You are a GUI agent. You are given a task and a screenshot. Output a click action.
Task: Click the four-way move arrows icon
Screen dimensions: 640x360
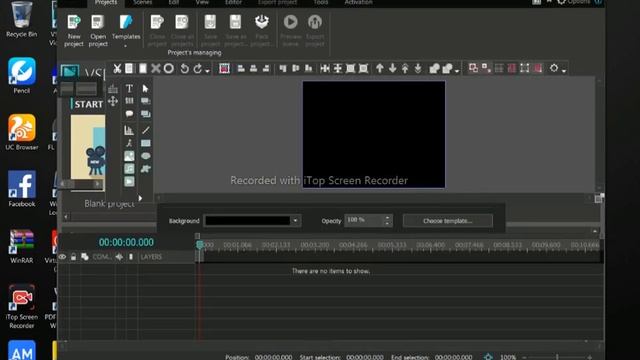click(113, 101)
